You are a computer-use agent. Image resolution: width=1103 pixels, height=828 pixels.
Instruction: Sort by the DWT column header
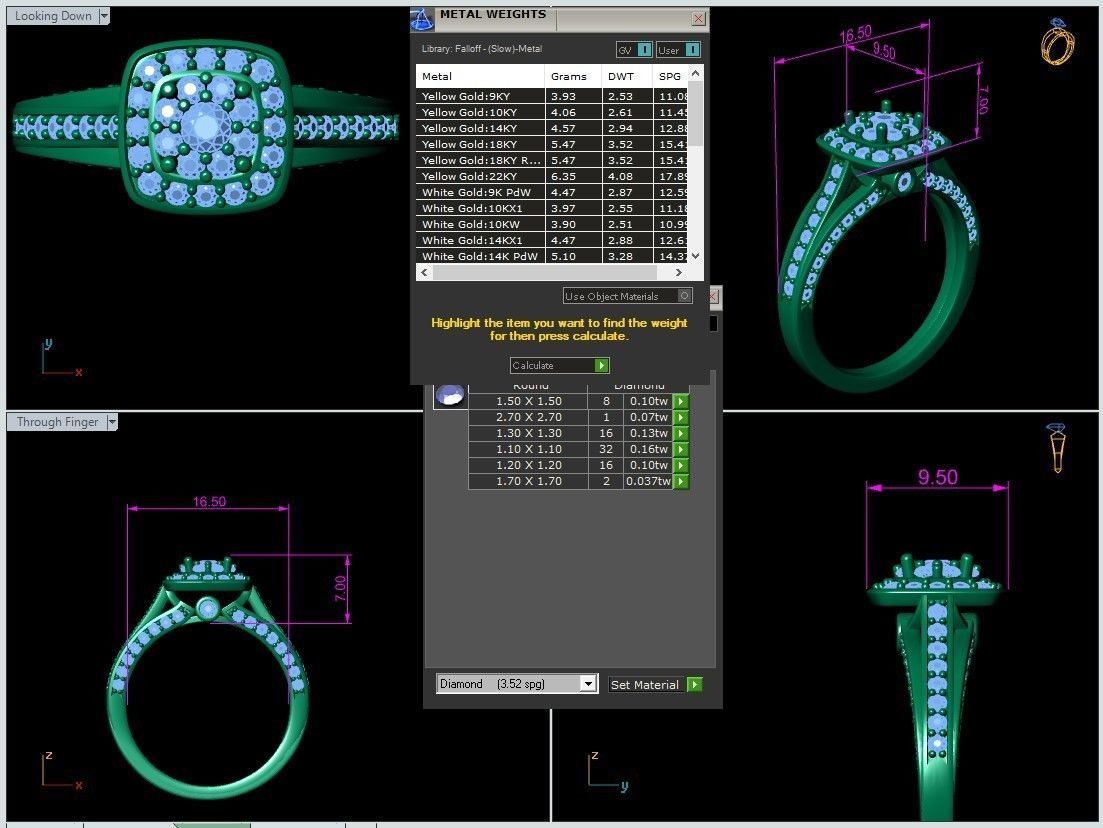pyautogui.click(x=627, y=76)
